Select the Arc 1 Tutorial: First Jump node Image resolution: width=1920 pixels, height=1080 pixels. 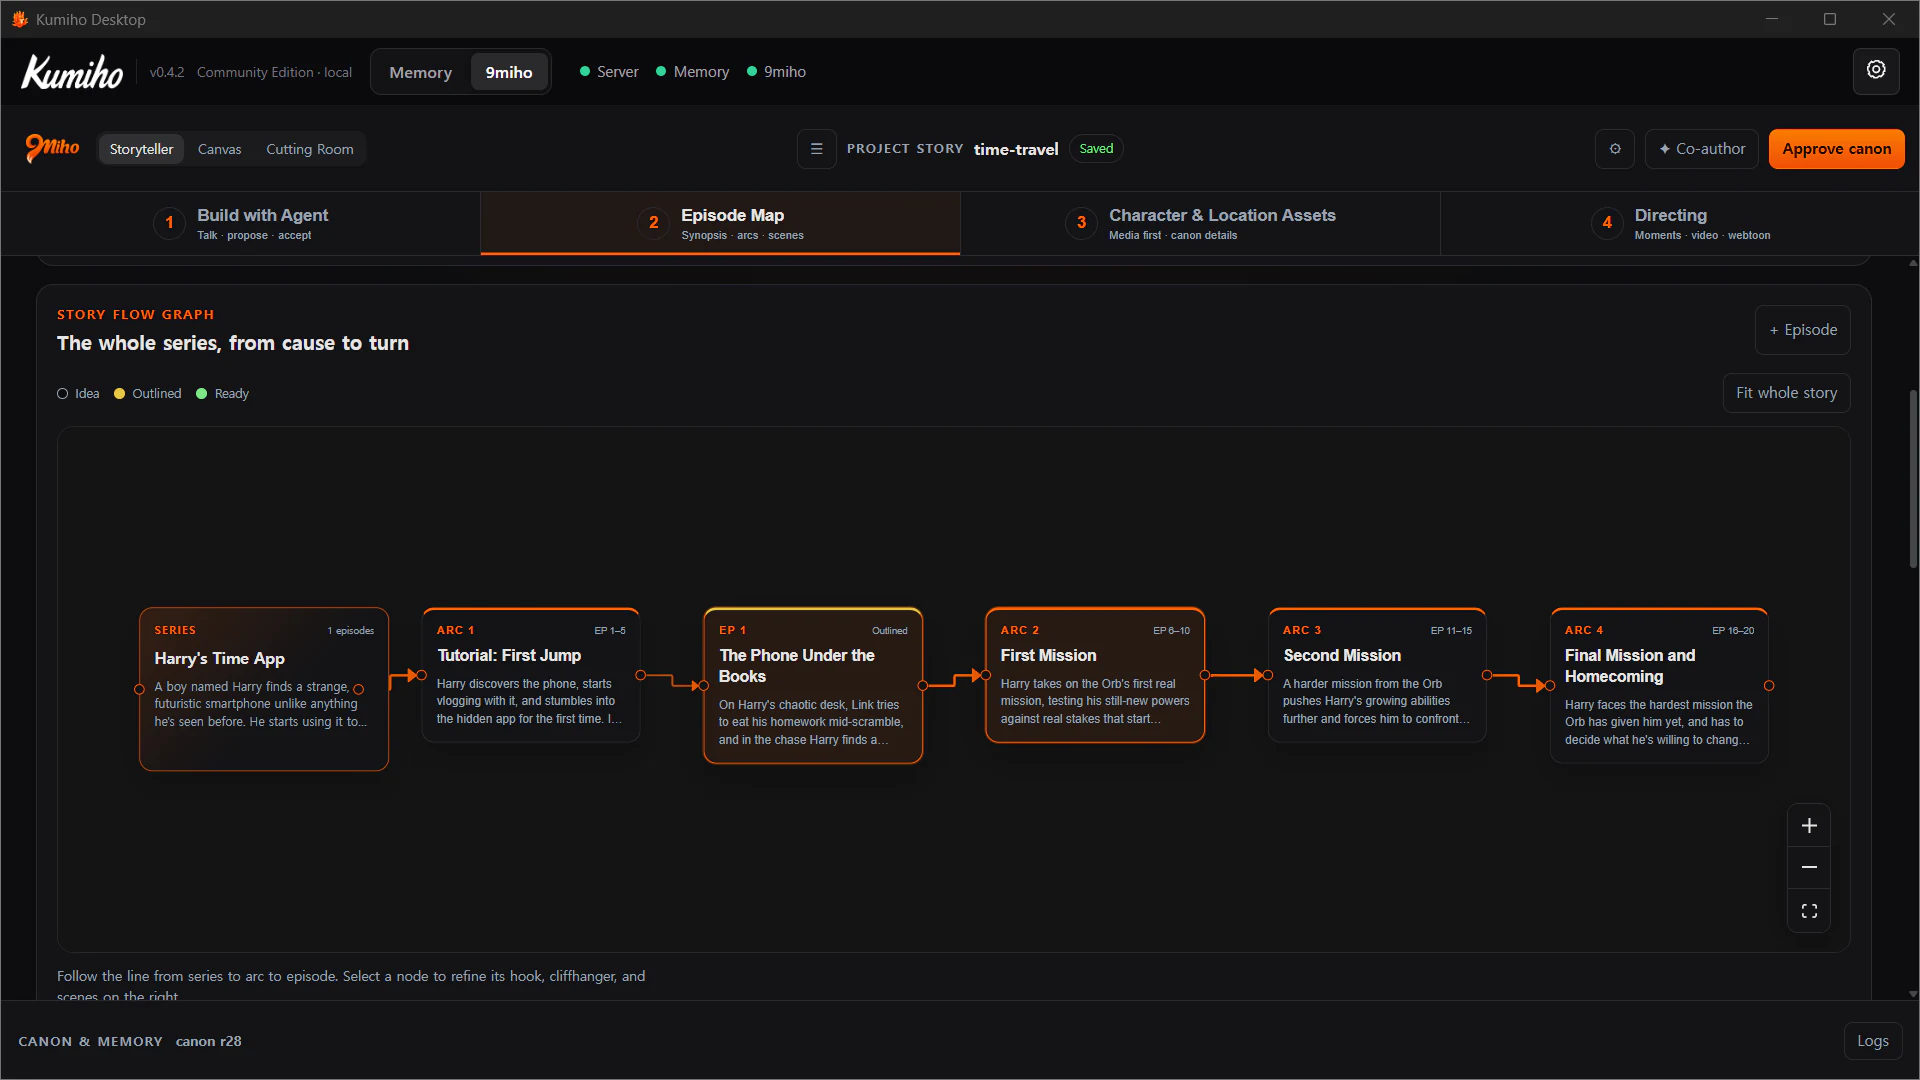coord(531,675)
